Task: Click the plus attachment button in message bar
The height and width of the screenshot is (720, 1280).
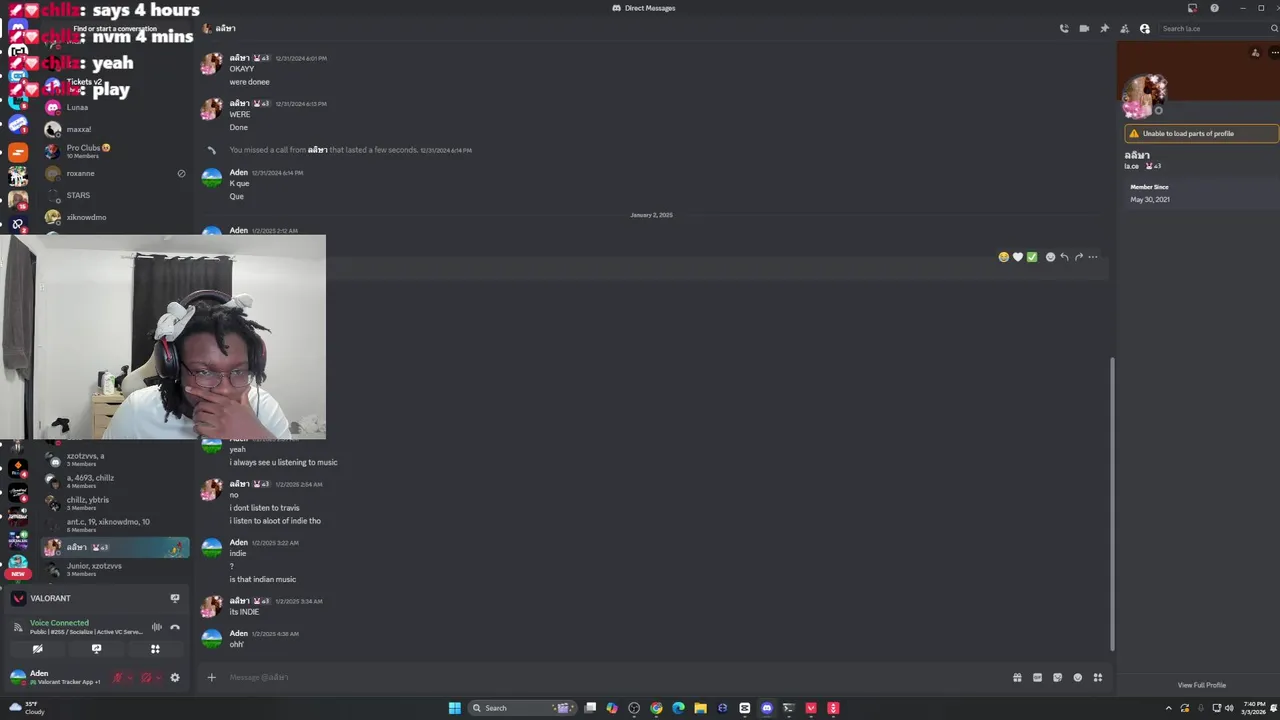Action: click(211, 677)
